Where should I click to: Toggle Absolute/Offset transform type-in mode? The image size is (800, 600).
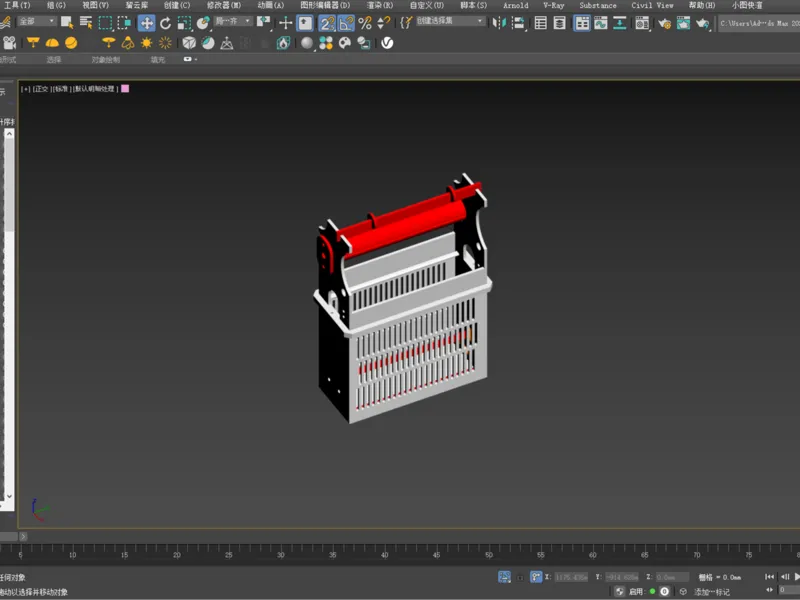536,577
